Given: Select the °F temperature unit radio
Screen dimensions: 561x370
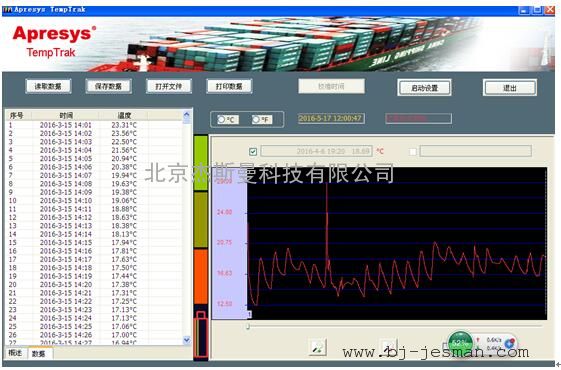Looking at the screenshot, I should (256, 119).
